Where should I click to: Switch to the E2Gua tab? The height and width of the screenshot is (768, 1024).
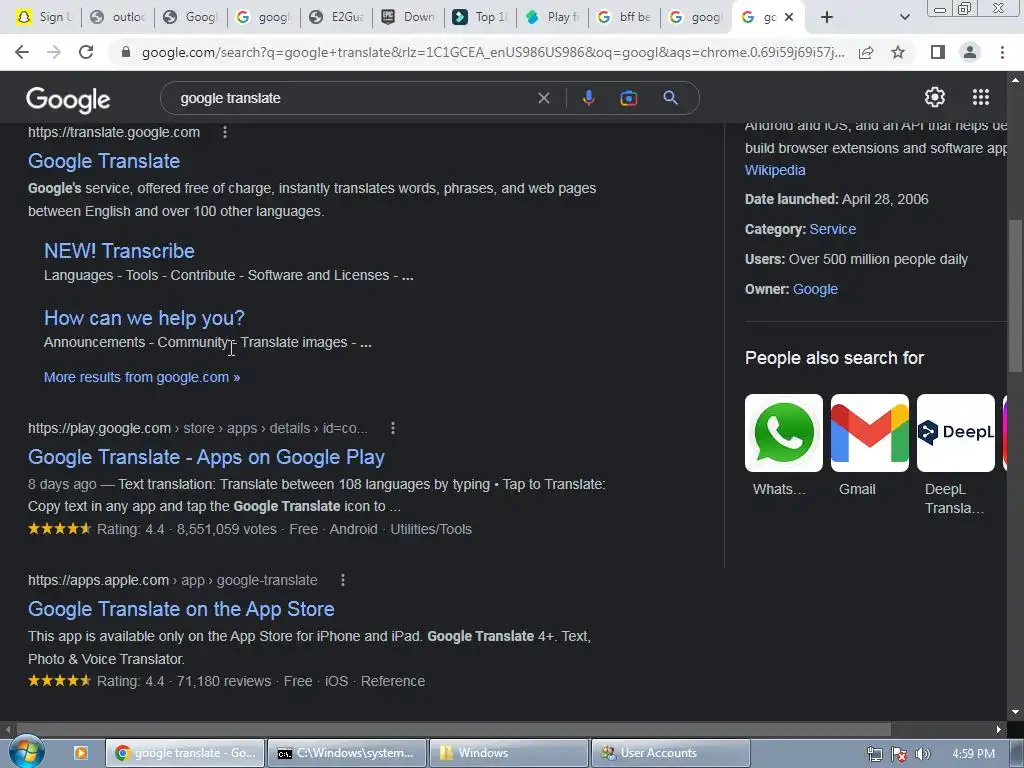click(337, 17)
